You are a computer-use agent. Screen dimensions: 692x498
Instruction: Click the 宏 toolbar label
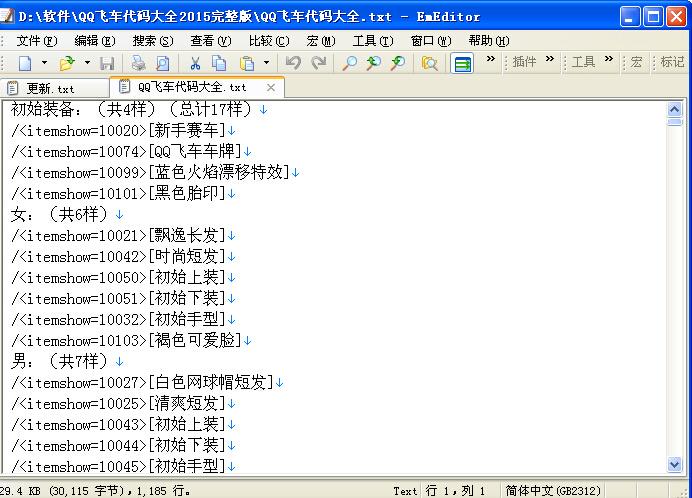[636, 62]
